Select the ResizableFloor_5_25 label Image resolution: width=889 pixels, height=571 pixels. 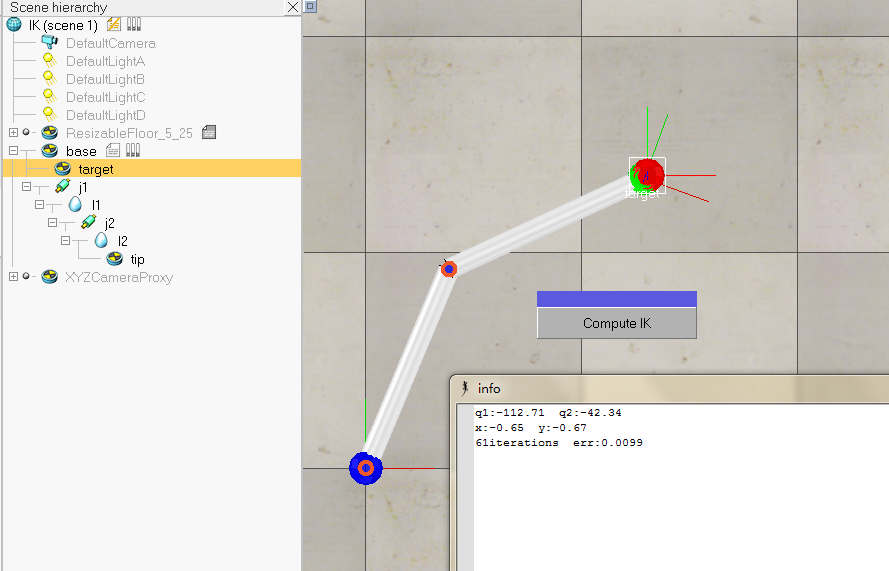(x=129, y=133)
